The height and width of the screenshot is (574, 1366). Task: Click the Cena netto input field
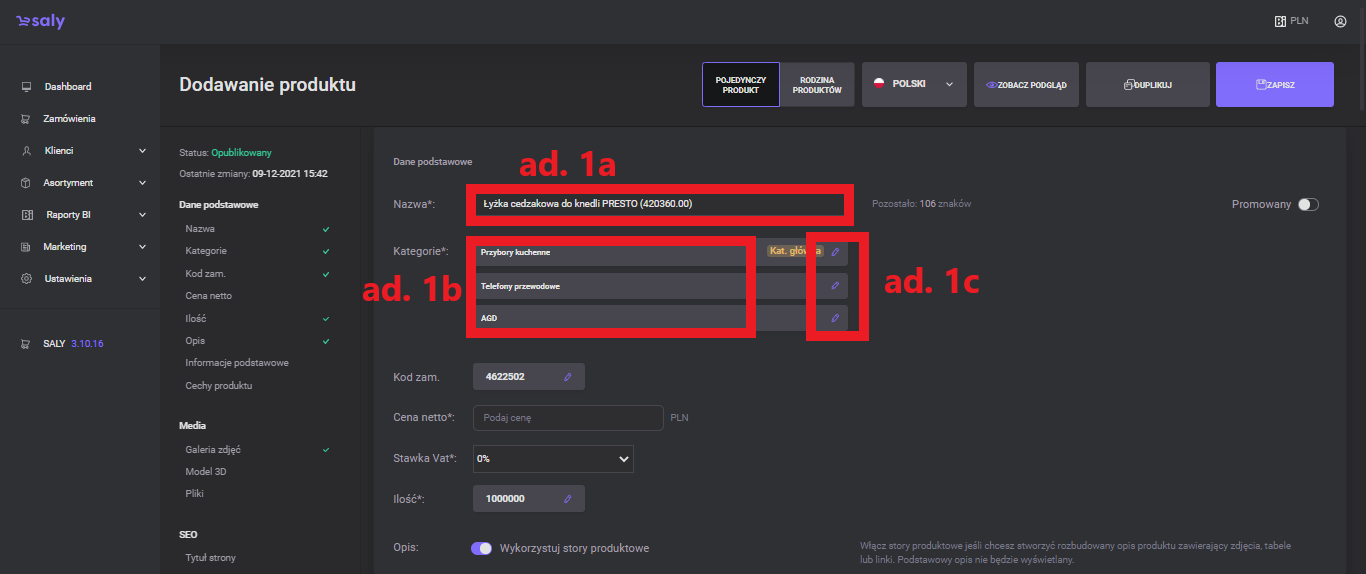point(567,418)
